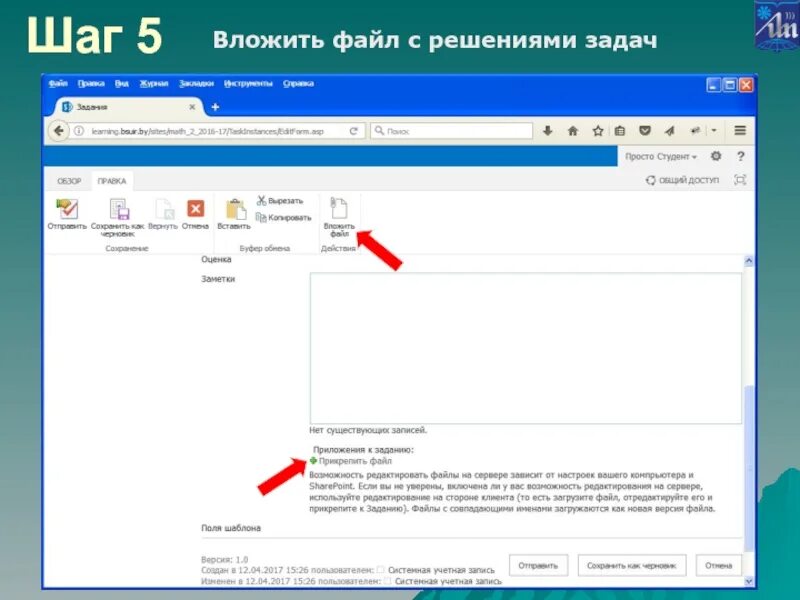Click bottom Сохранить как черновик button
The image size is (800, 600).
pos(632,565)
